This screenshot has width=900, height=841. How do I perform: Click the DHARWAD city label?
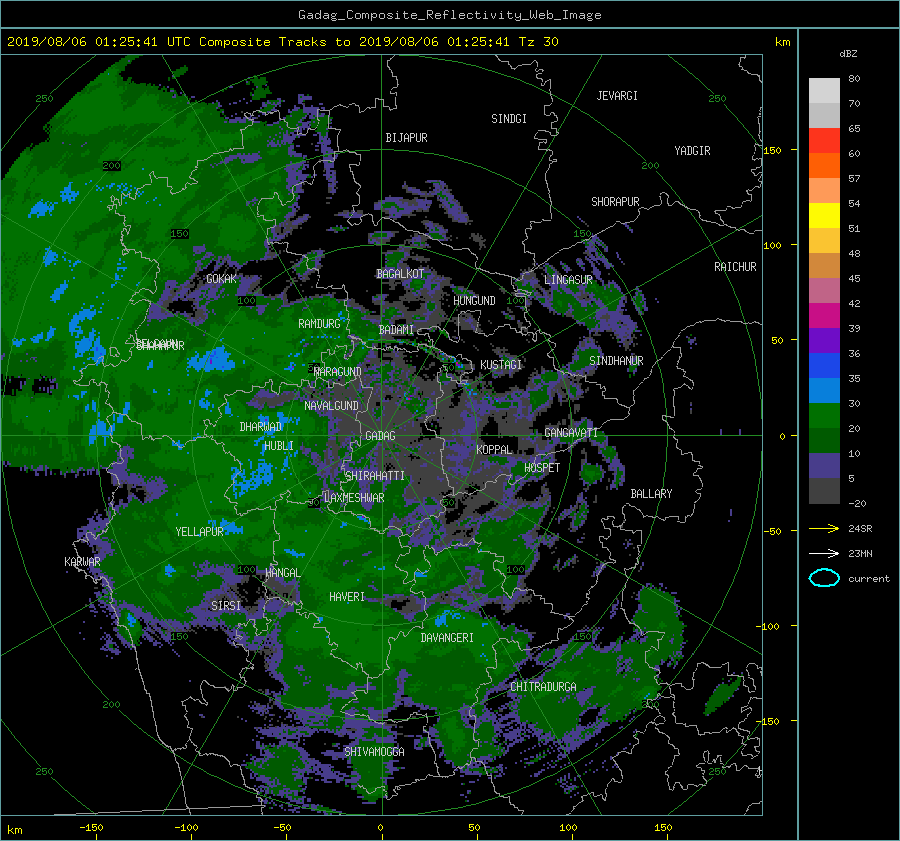tap(261, 427)
